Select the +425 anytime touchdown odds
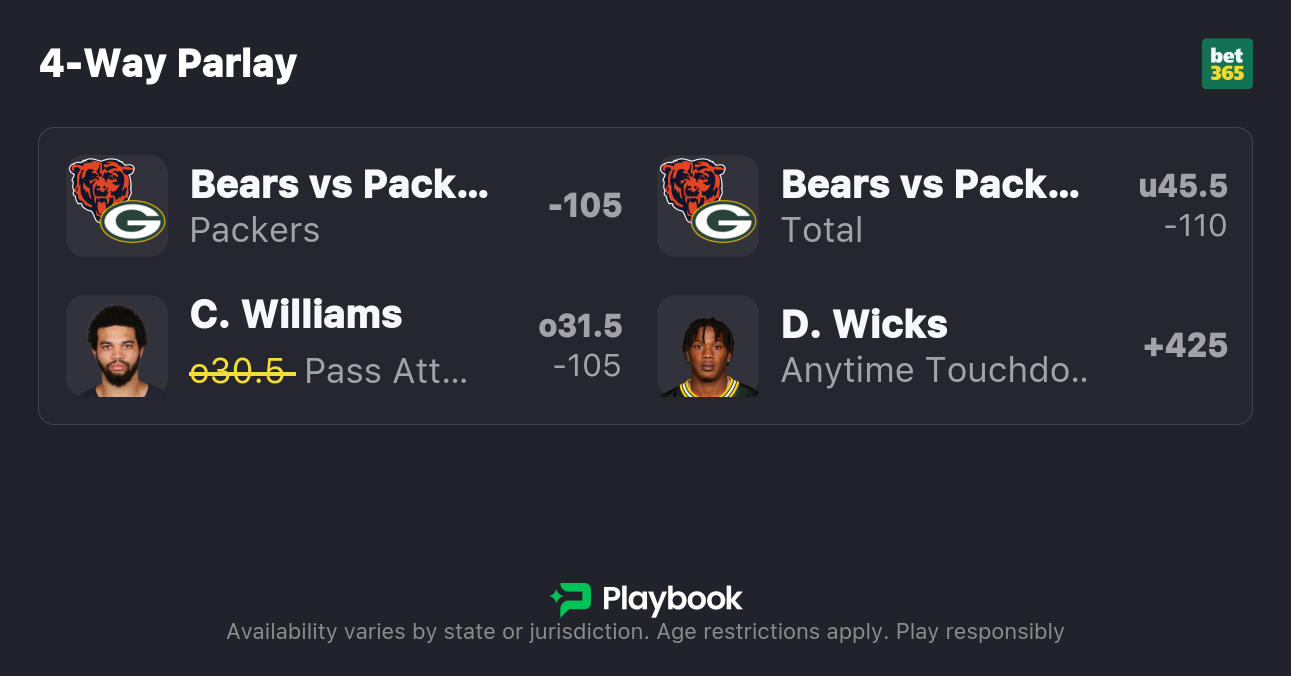1291x676 pixels. click(x=1185, y=346)
